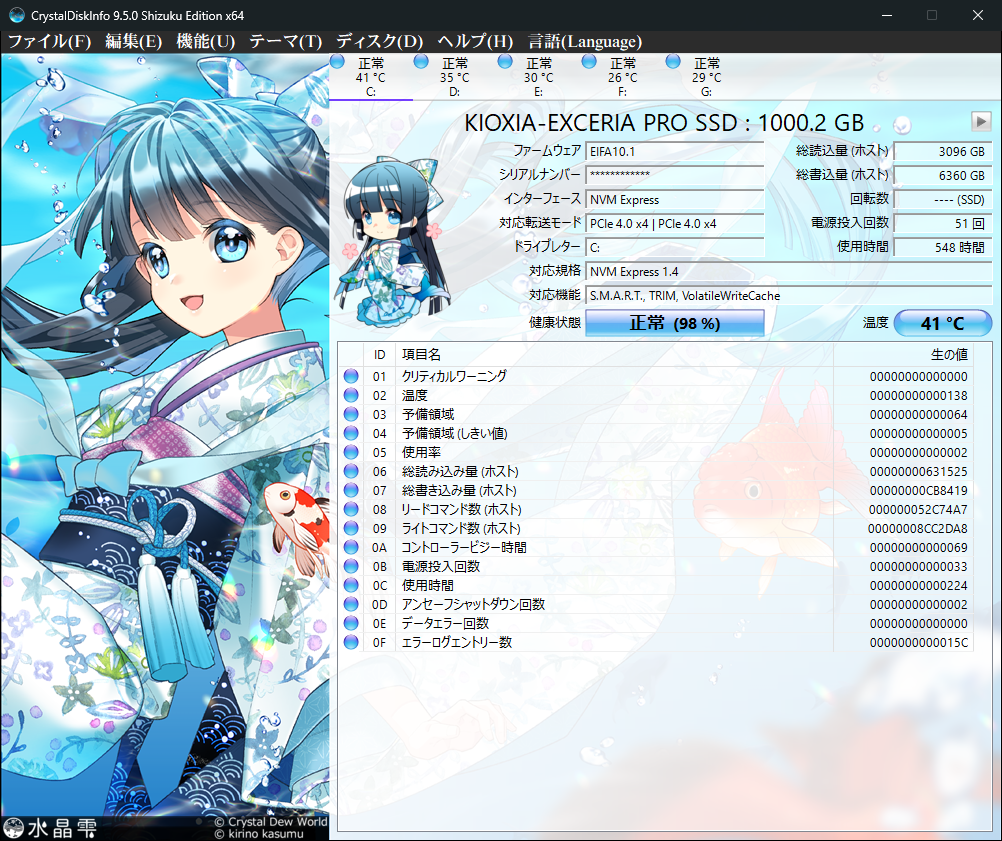This screenshot has width=1002, height=841.
Task: Click the disk title KIOXIA-EXCERIA PRO SSD
Action: click(x=664, y=123)
